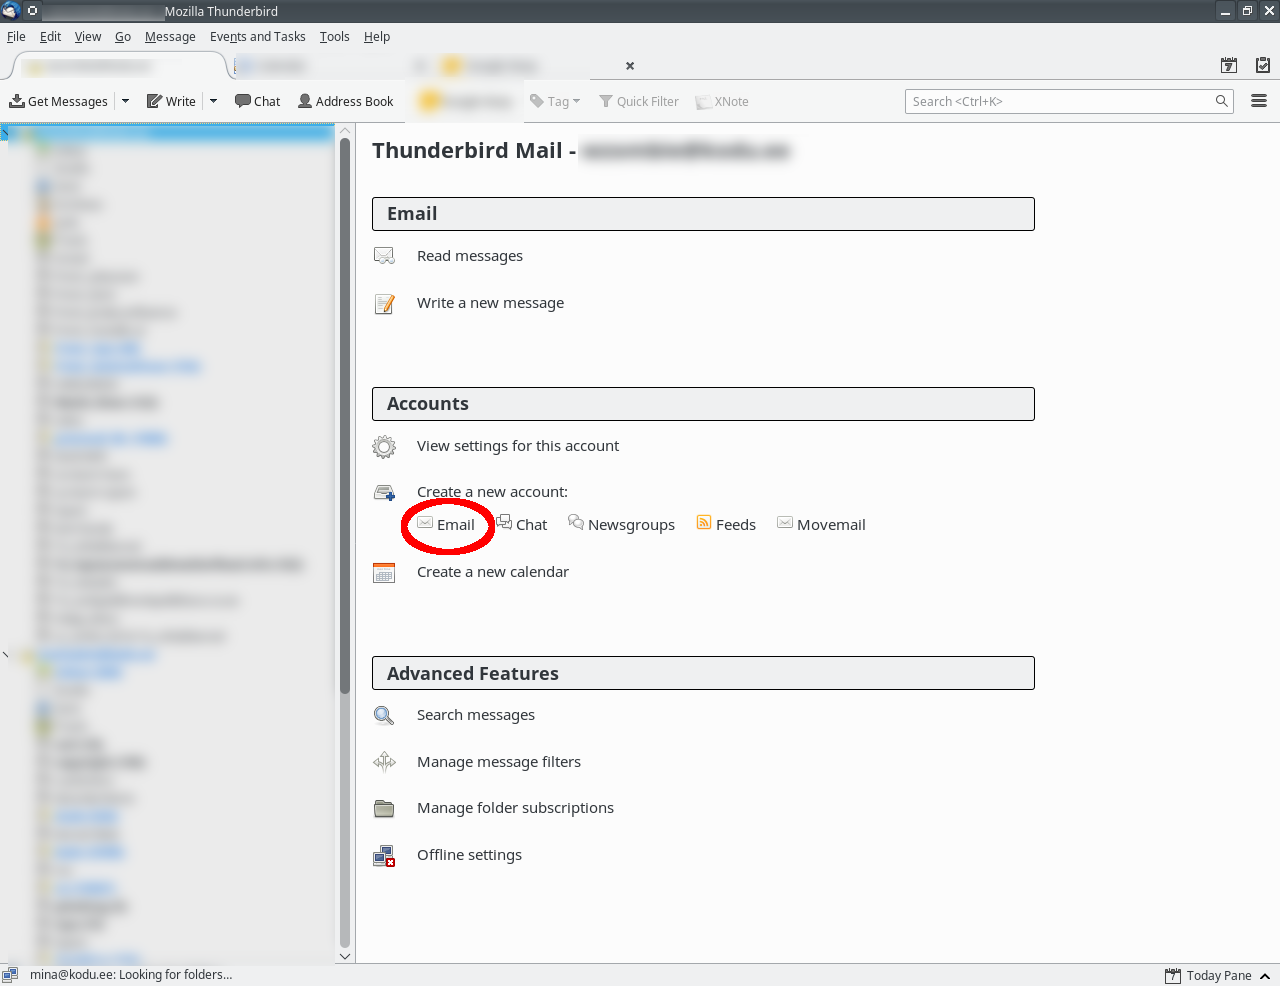Expand the Write dropdown arrow

[x=213, y=101]
